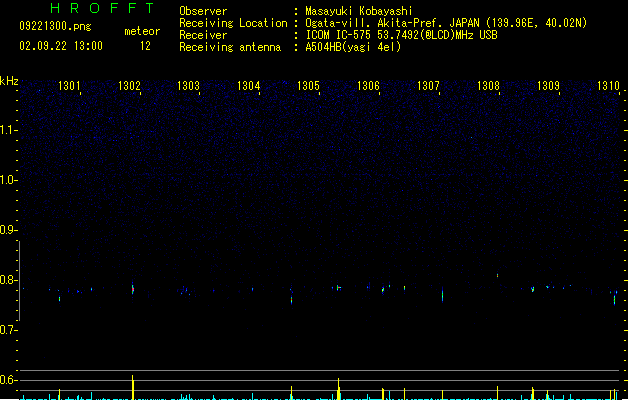Screen dimensions: 629x400
Task: Click the date stamp 02.09.22 13:00
Action: (61, 46)
